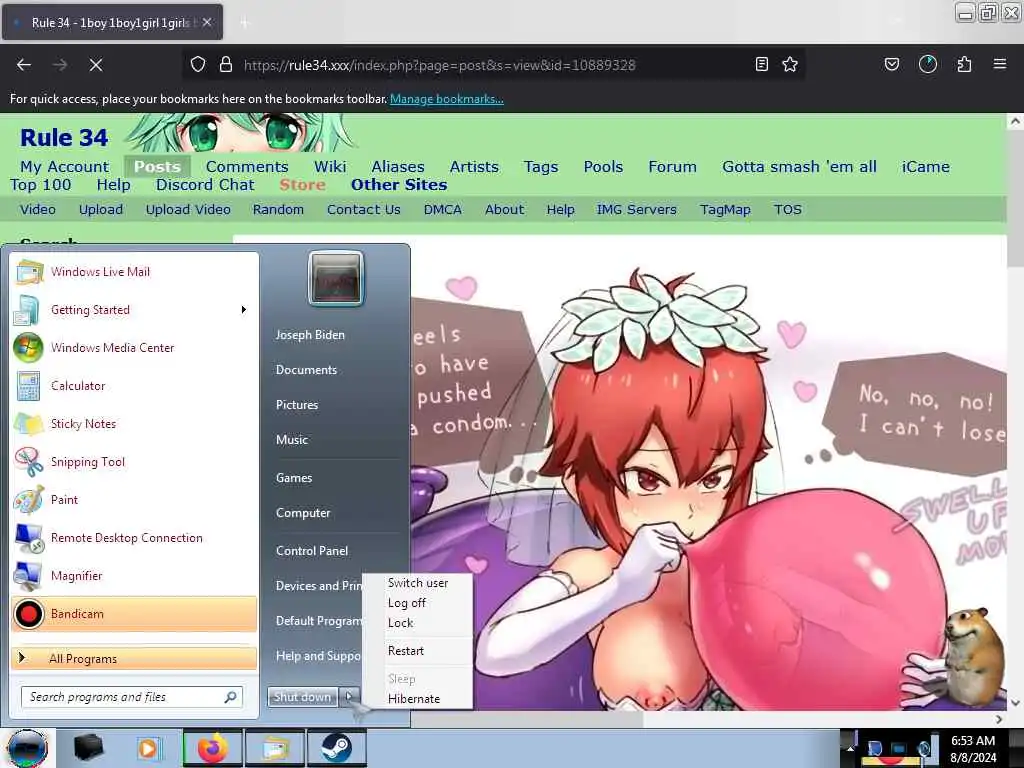1024x768 pixels.
Task: Expand Getting Started submenu arrow
Action: tap(244, 310)
